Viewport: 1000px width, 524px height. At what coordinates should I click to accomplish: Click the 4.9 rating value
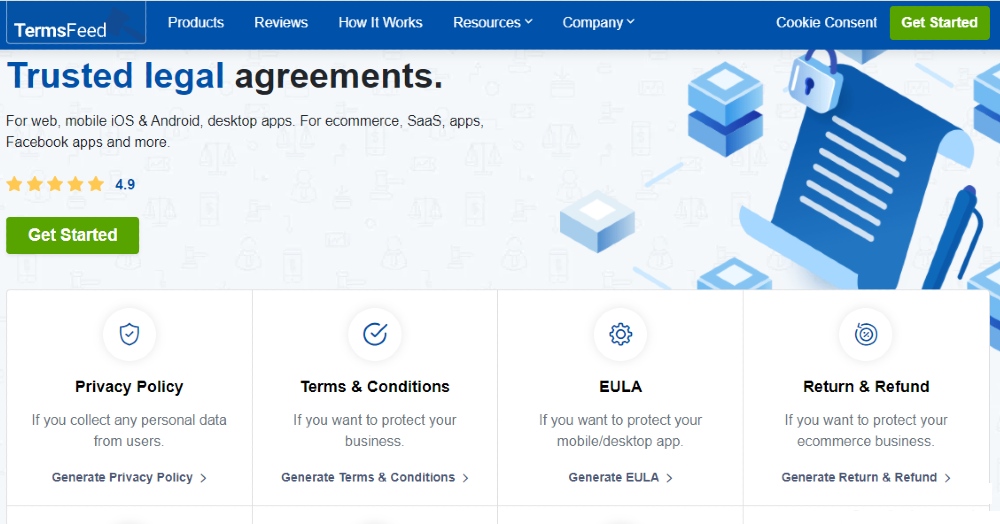pos(125,185)
